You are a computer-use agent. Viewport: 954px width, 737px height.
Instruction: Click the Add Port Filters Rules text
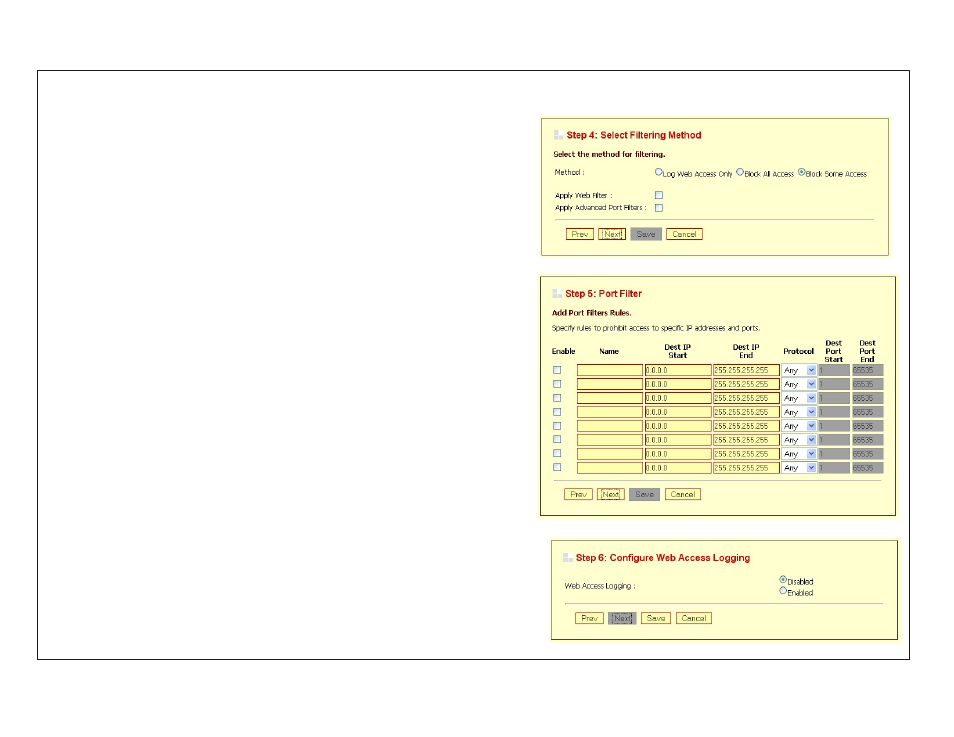(x=591, y=313)
